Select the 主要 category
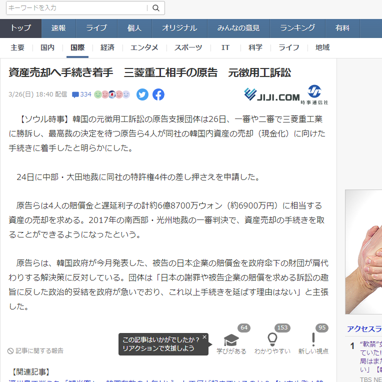Image resolution: width=382 pixels, height=382 pixels. (17, 48)
